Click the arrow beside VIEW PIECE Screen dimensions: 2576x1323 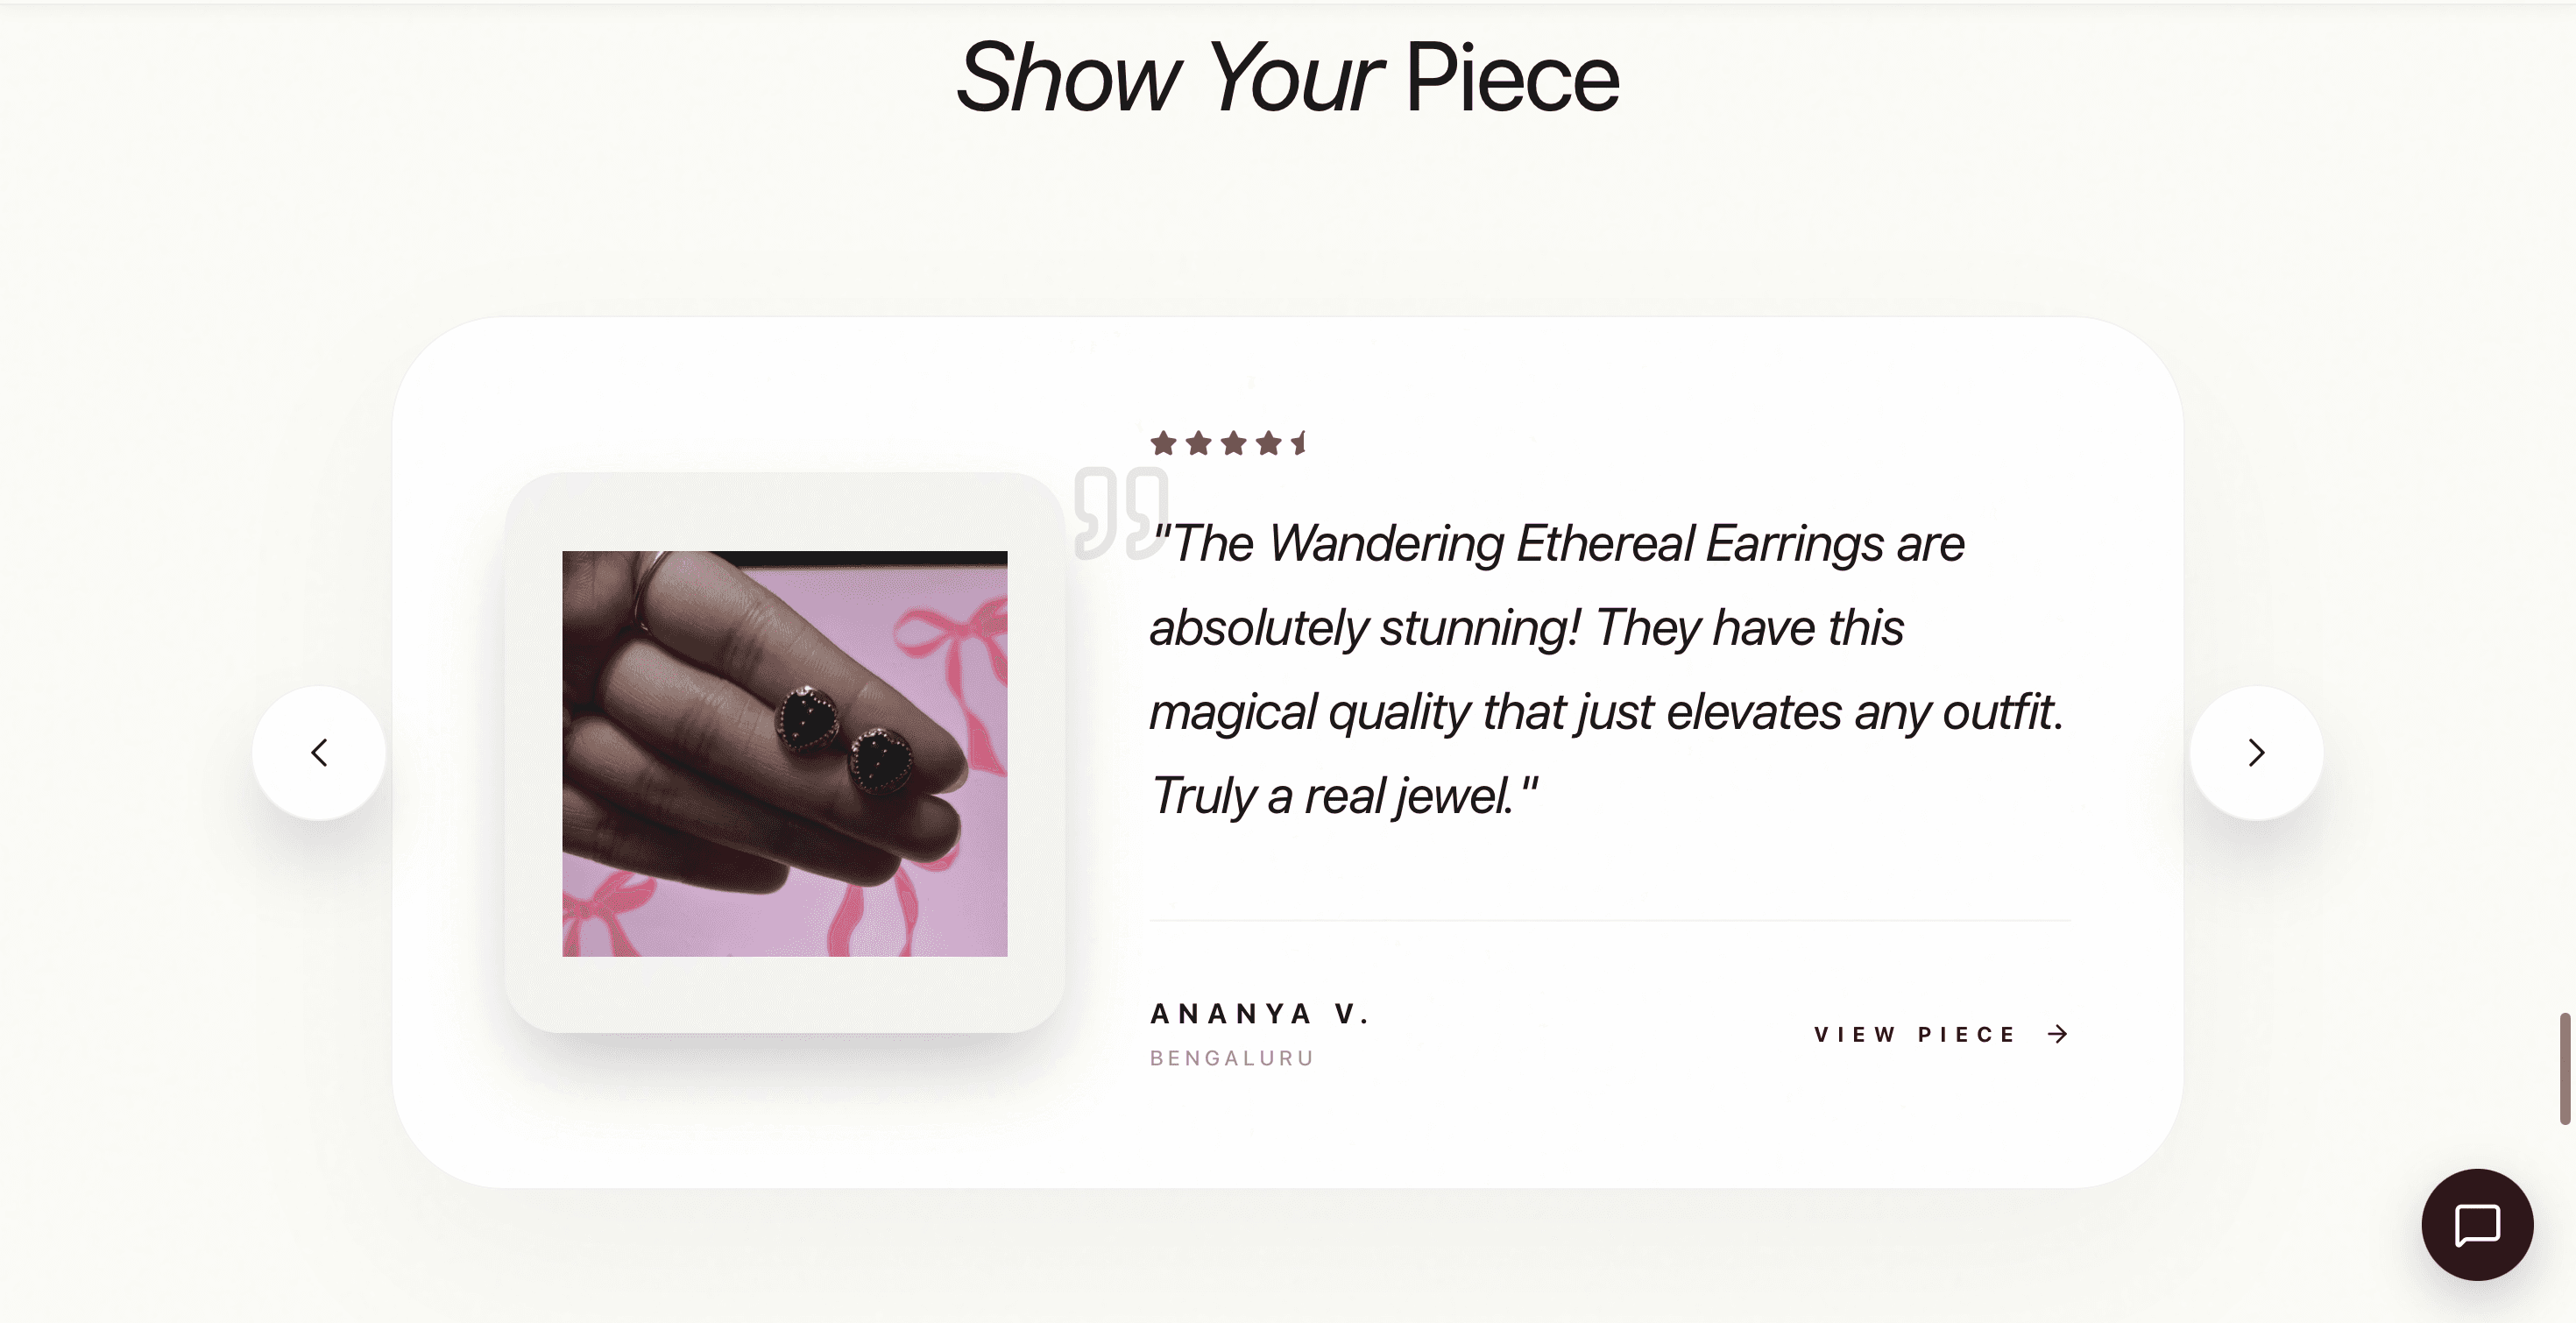[2057, 1035]
